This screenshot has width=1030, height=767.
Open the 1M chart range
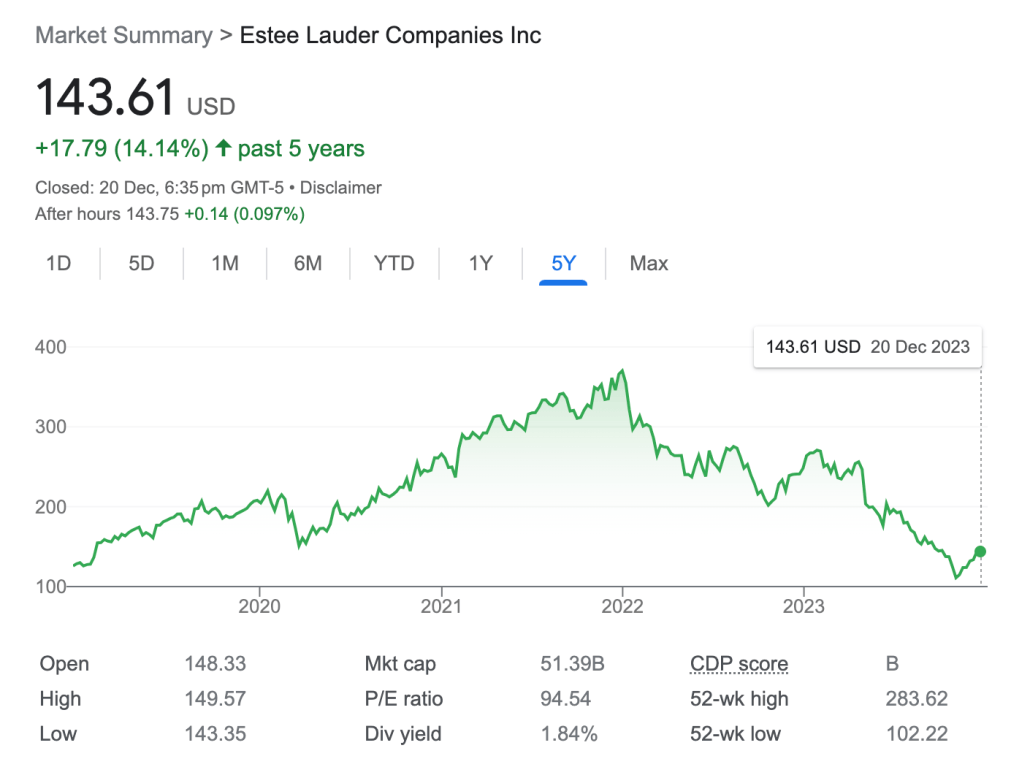(225, 263)
